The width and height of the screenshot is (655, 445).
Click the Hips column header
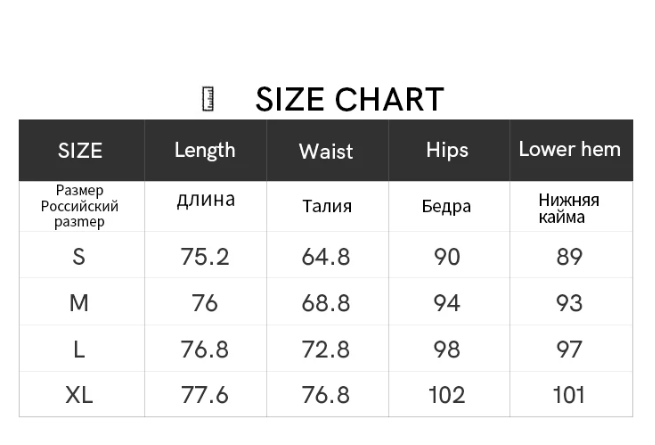click(x=447, y=150)
